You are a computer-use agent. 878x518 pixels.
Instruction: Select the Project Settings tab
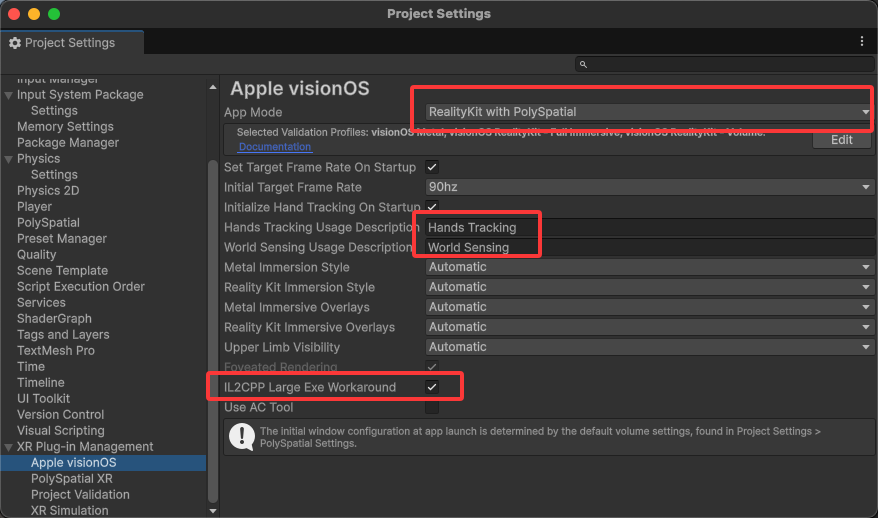[72, 43]
